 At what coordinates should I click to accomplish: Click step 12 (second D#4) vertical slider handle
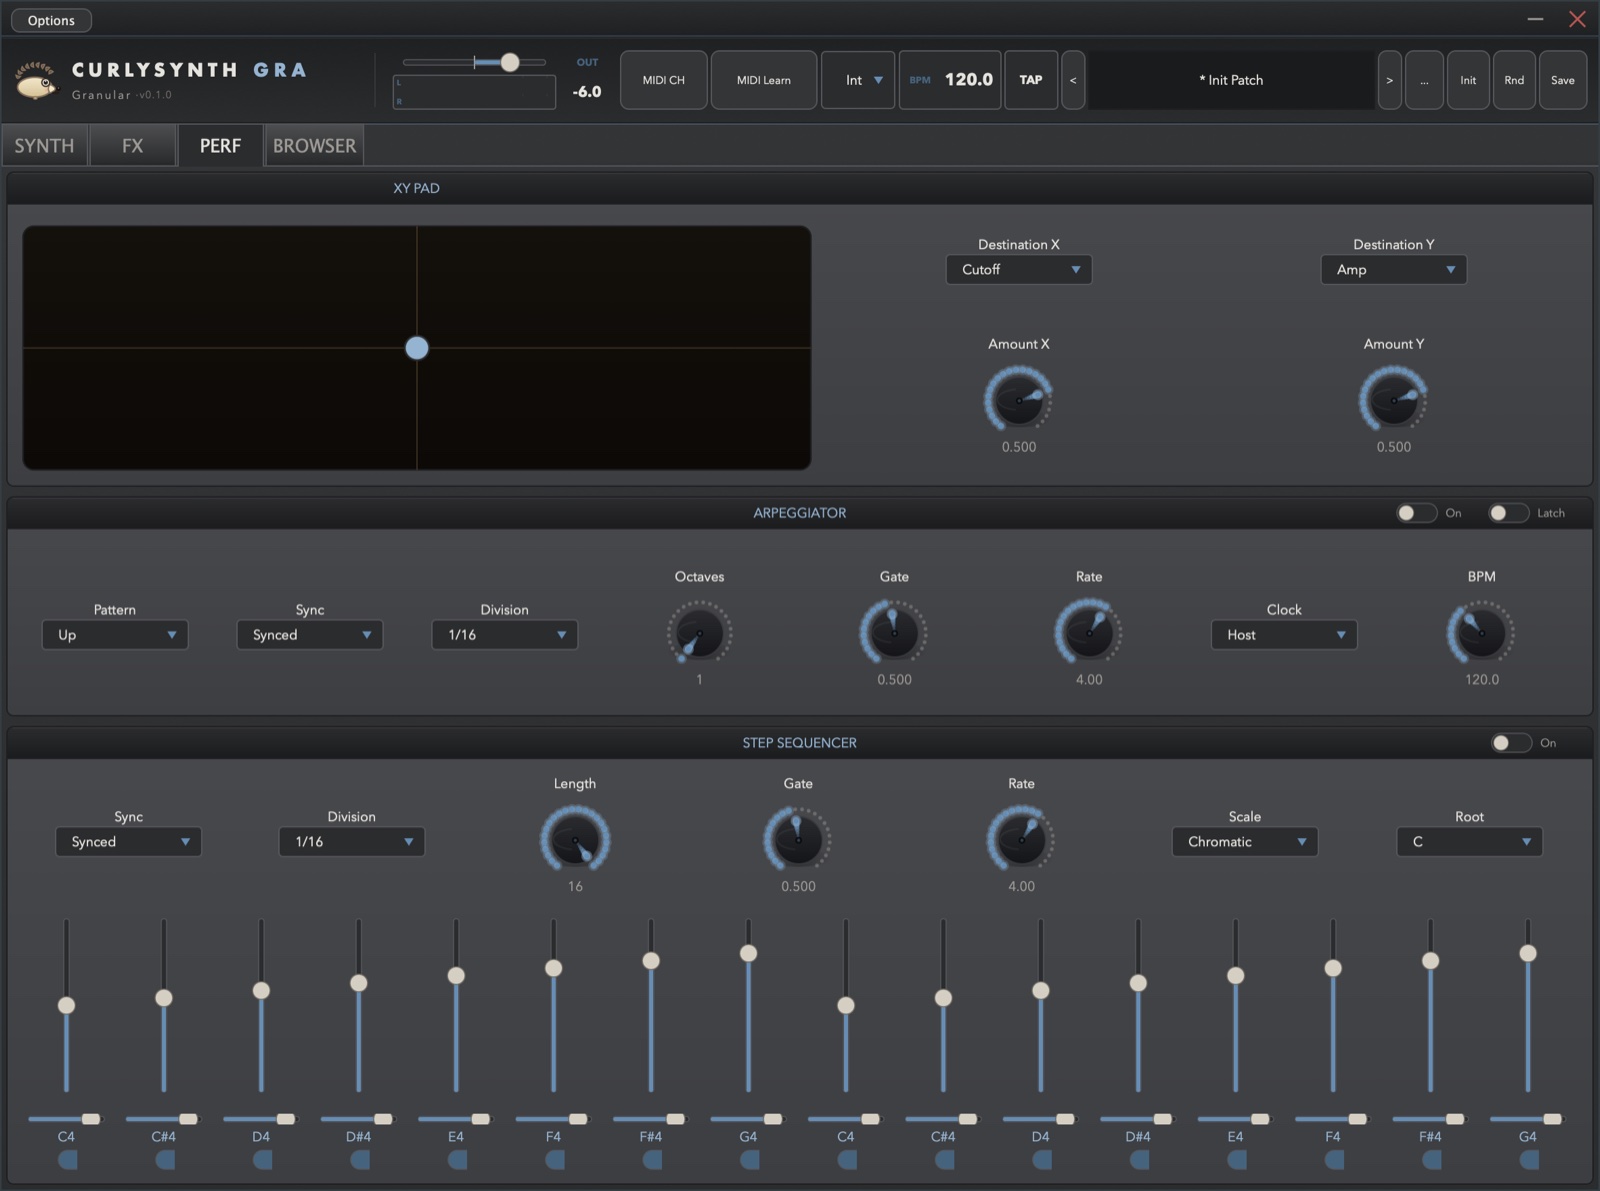pos(1138,983)
